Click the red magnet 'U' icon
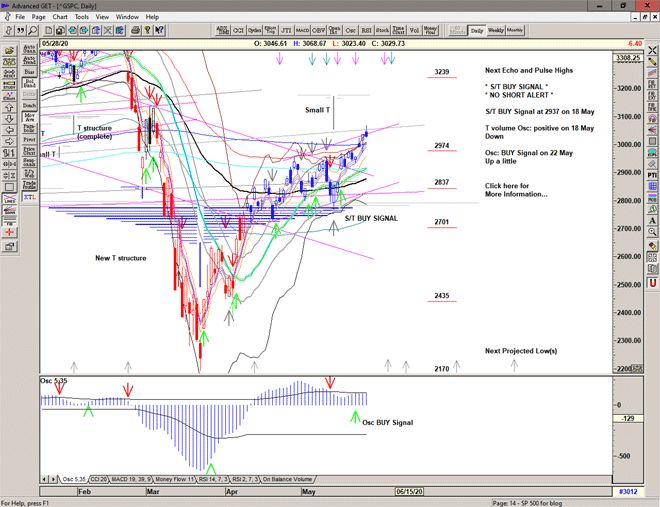The image size is (660, 507). coord(652,283)
